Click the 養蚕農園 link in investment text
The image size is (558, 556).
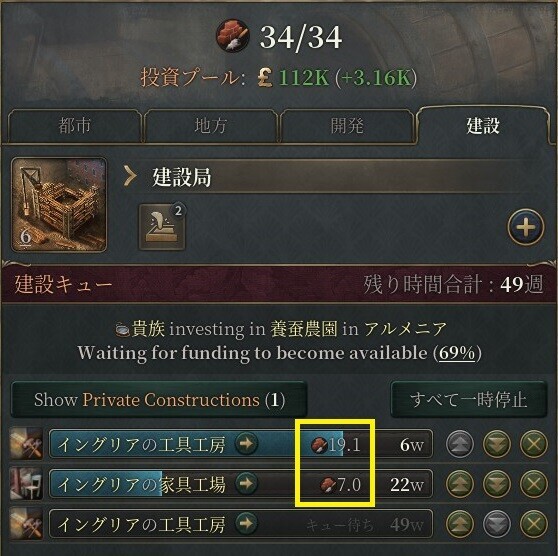(x=304, y=329)
